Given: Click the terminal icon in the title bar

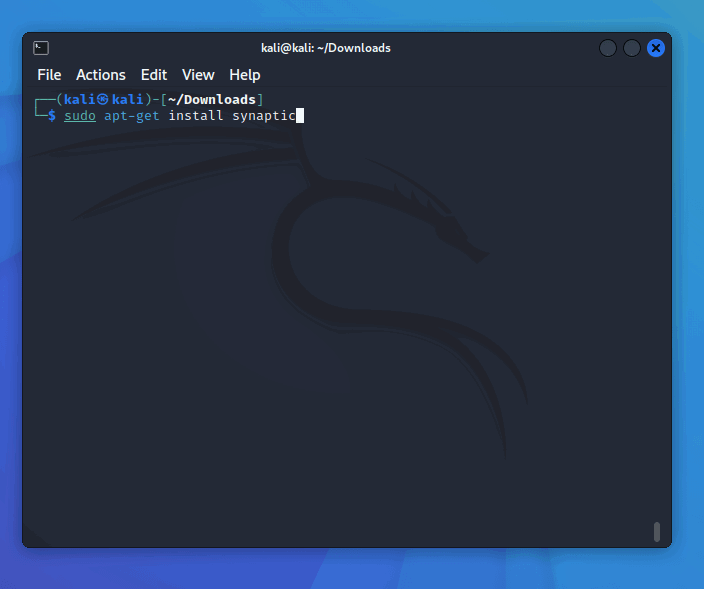Looking at the screenshot, I should coord(41,48).
